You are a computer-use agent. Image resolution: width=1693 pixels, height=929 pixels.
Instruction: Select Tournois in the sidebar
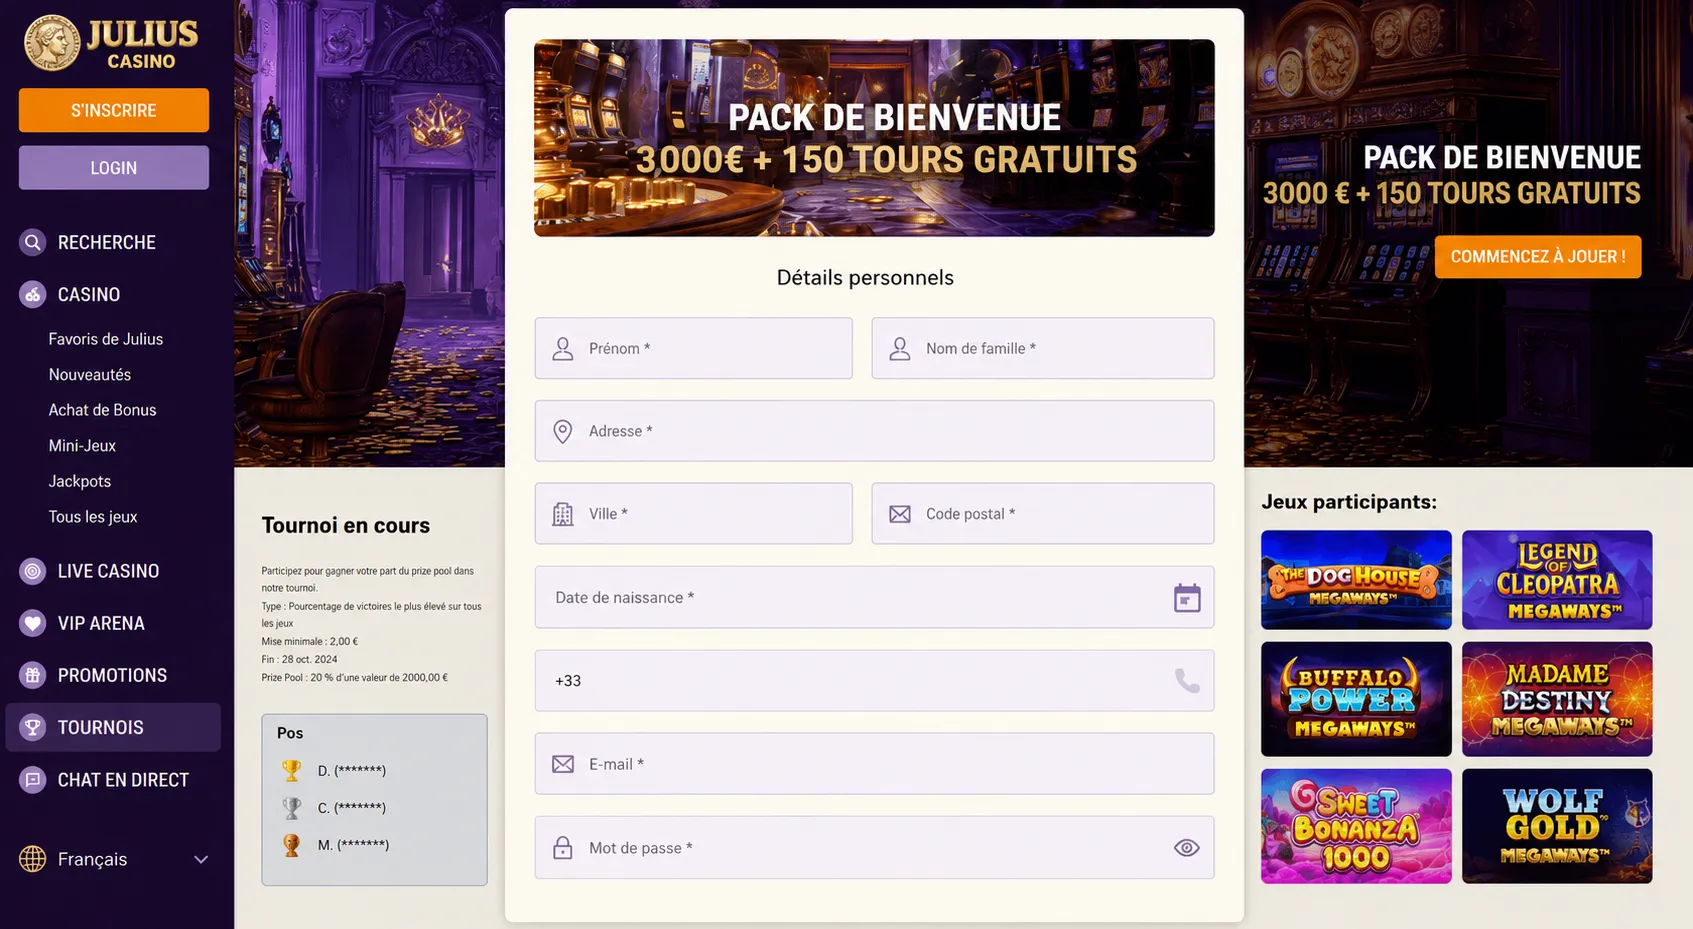pyautogui.click(x=113, y=727)
